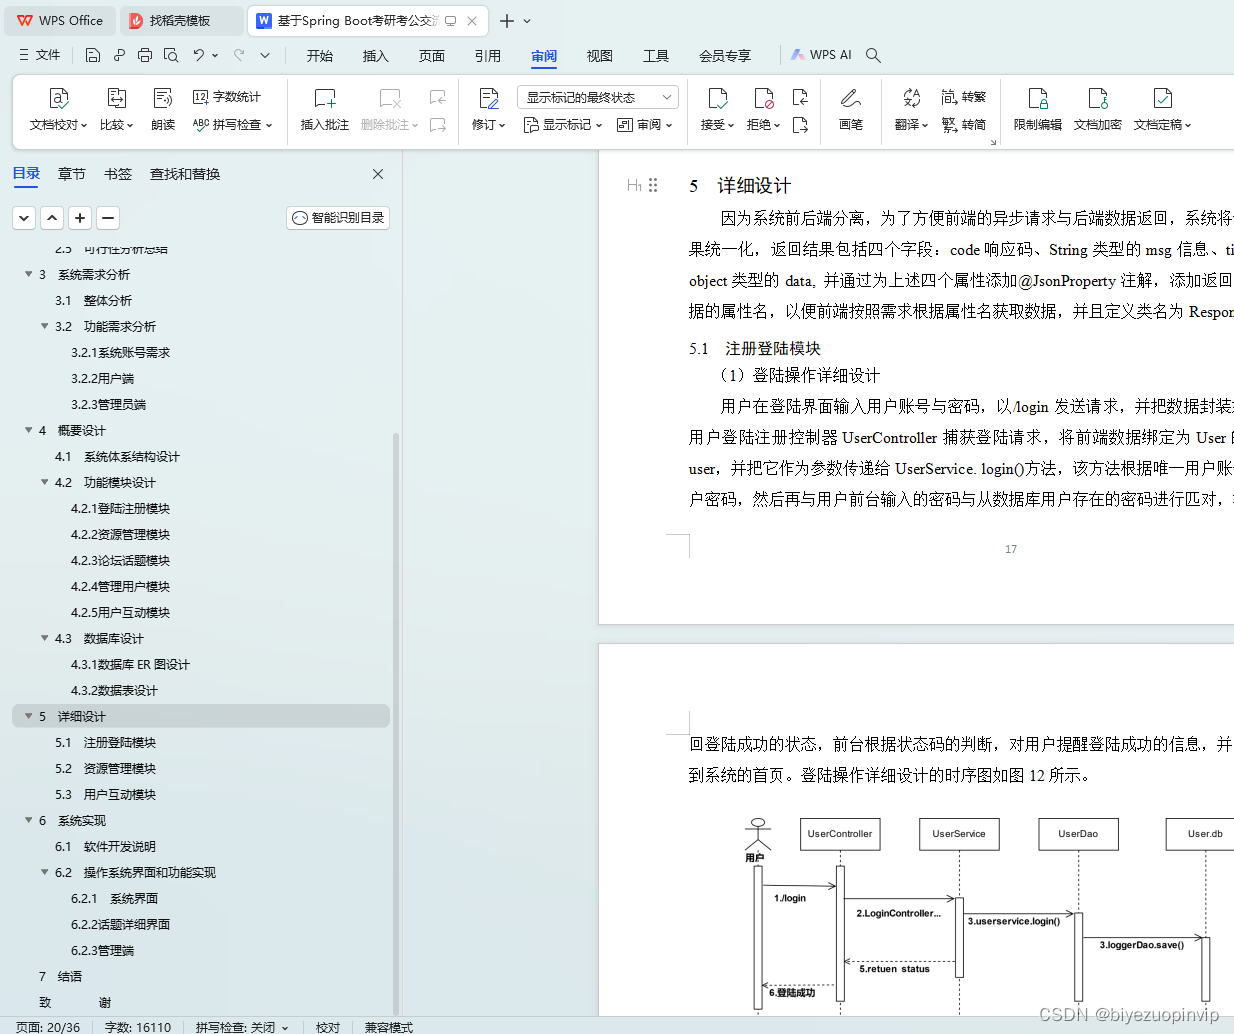The height and width of the screenshot is (1034, 1234).
Task: Go to 7 结语 in outline
Action: point(60,976)
